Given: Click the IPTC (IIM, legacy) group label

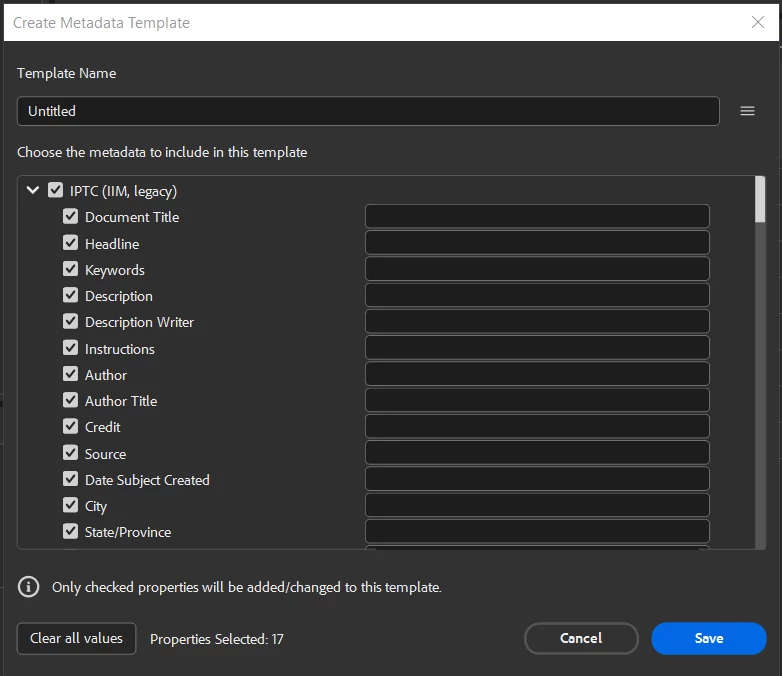Looking at the screenshot, I should [123, 191].
